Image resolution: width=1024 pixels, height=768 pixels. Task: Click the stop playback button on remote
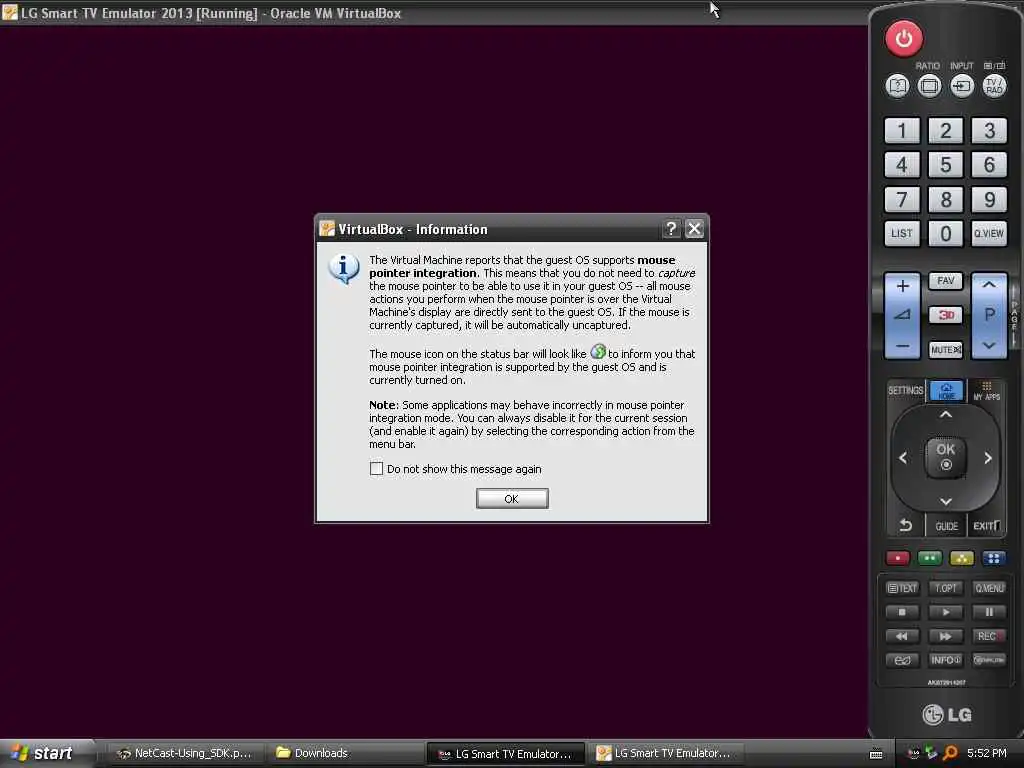902,613
